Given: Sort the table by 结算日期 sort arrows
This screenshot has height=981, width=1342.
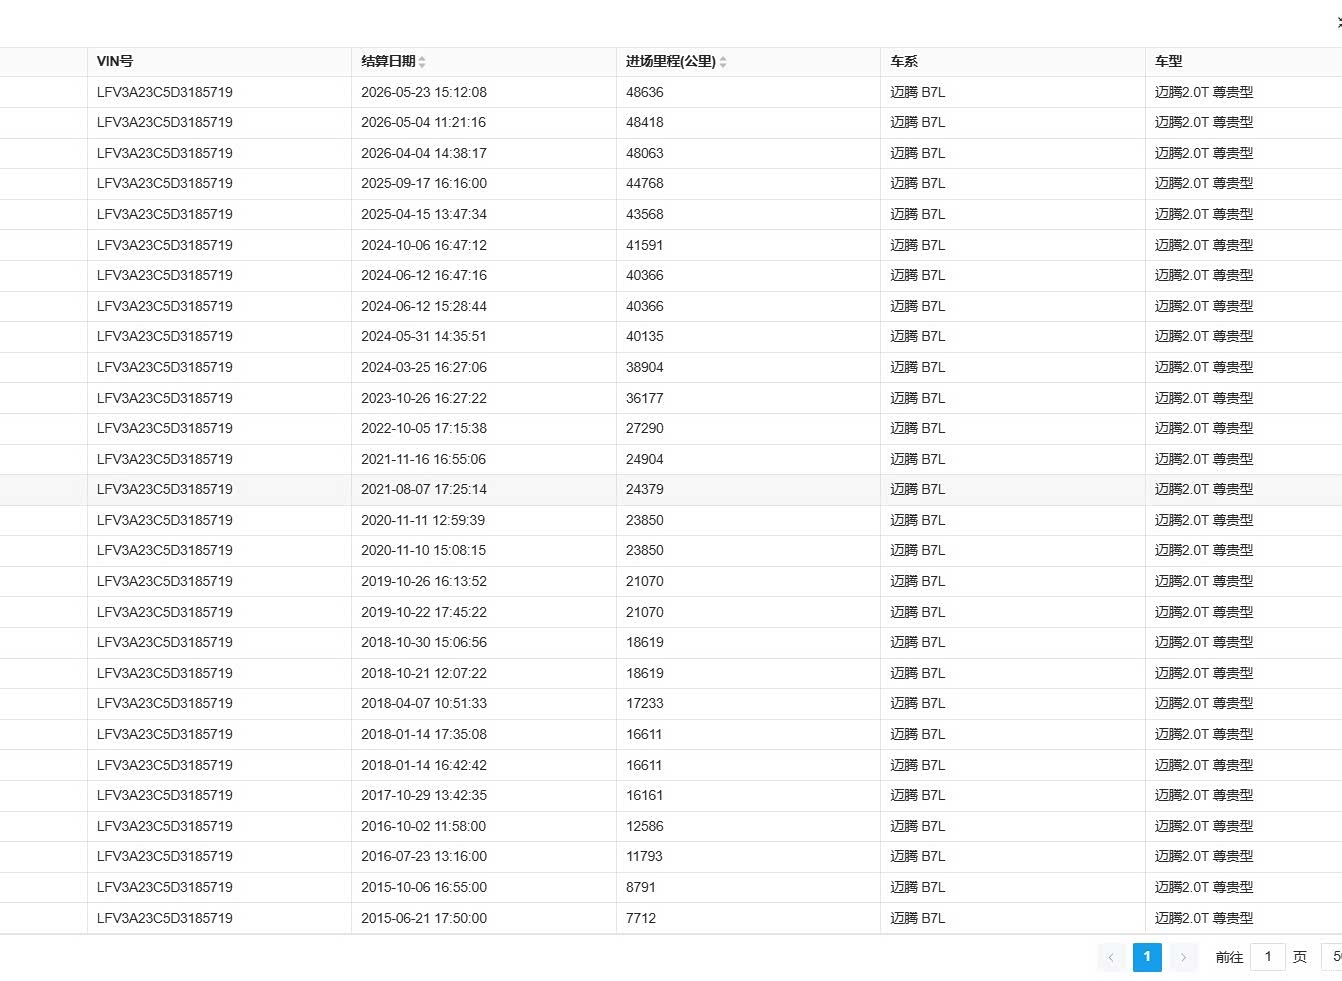Looking at the screenshot, I should [422, 62].
